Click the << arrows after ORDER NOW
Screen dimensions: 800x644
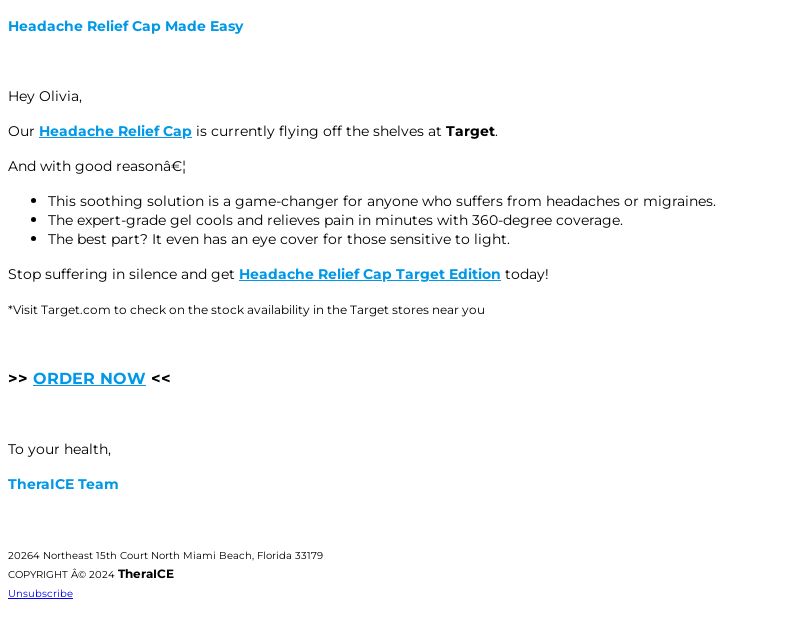pyautogui.click(x=161, y=378)
